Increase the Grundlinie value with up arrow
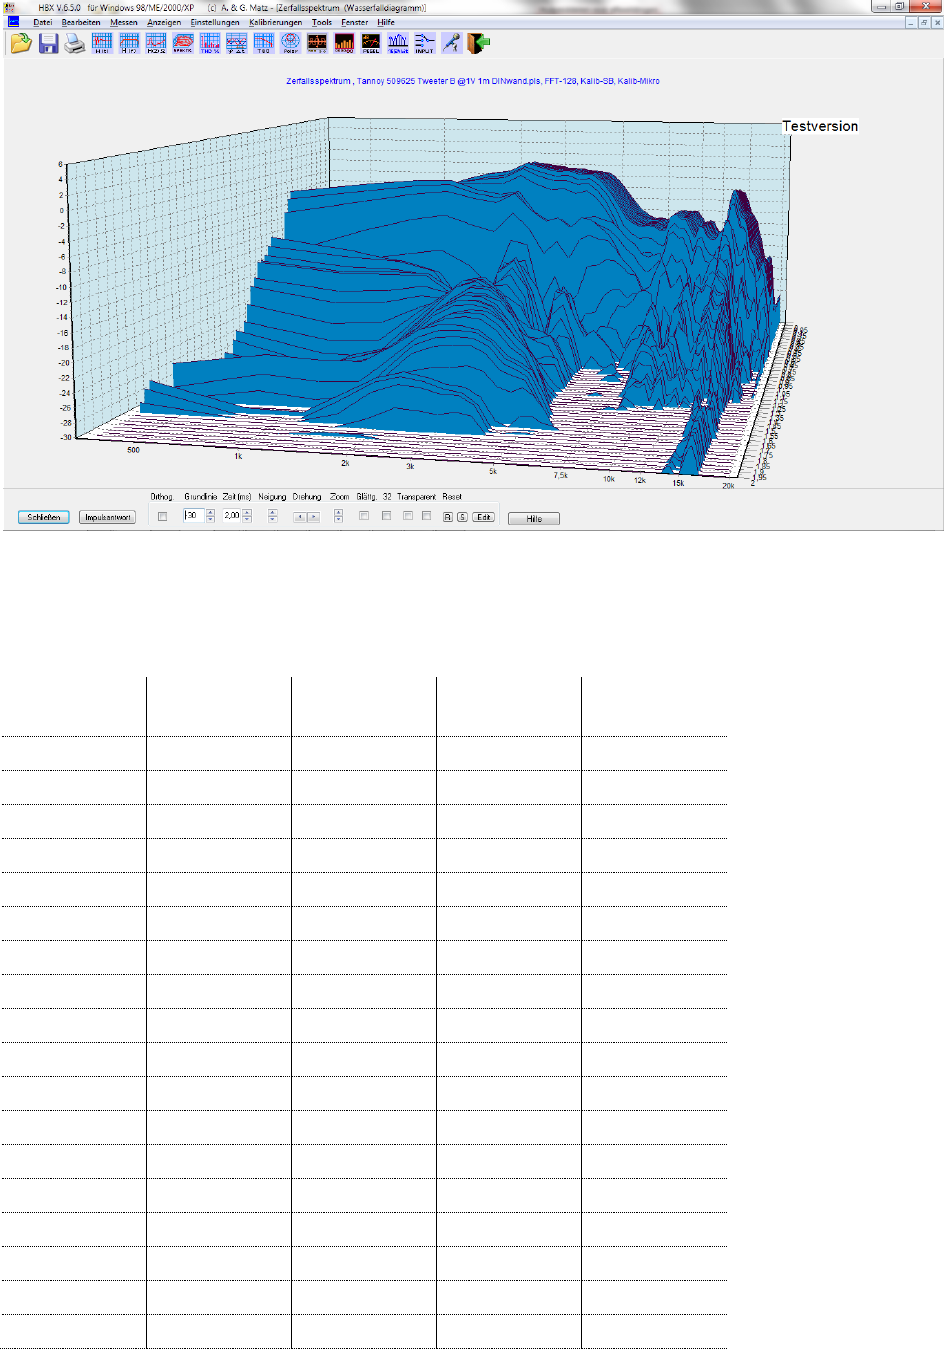 [211, 513]
